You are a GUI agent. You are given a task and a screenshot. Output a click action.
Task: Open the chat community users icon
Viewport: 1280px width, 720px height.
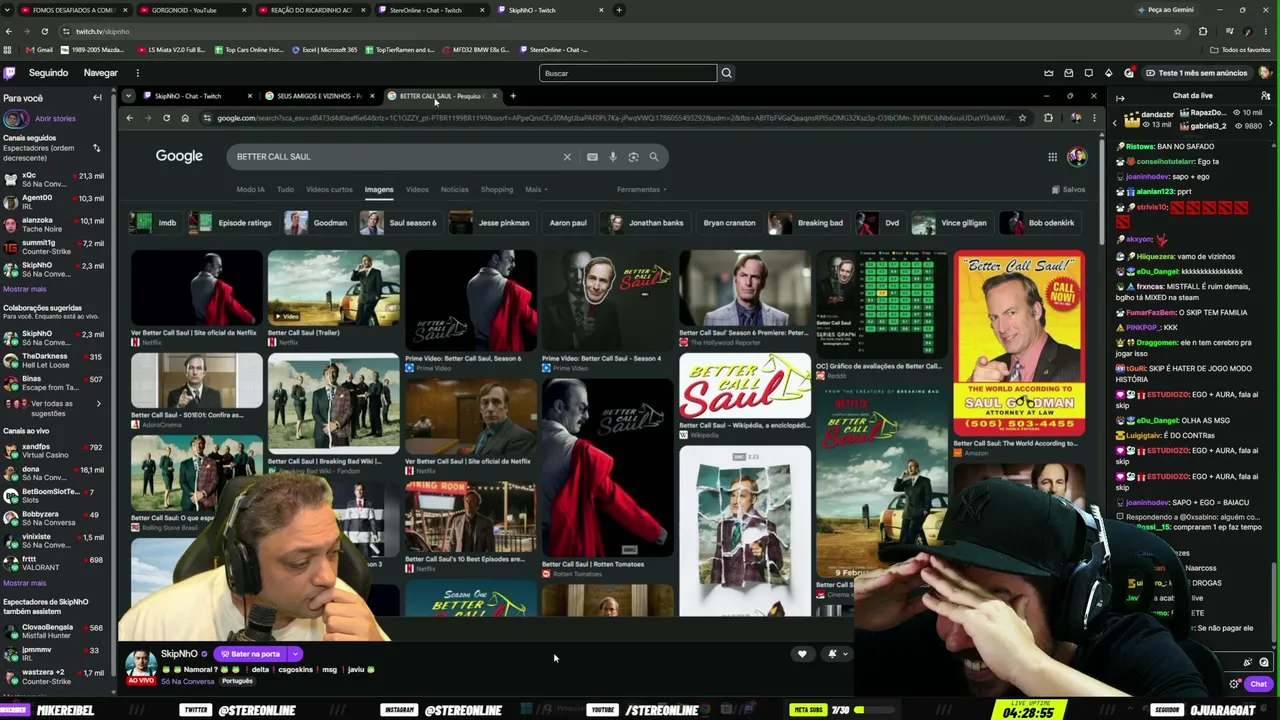click(x=1266, y=96)
